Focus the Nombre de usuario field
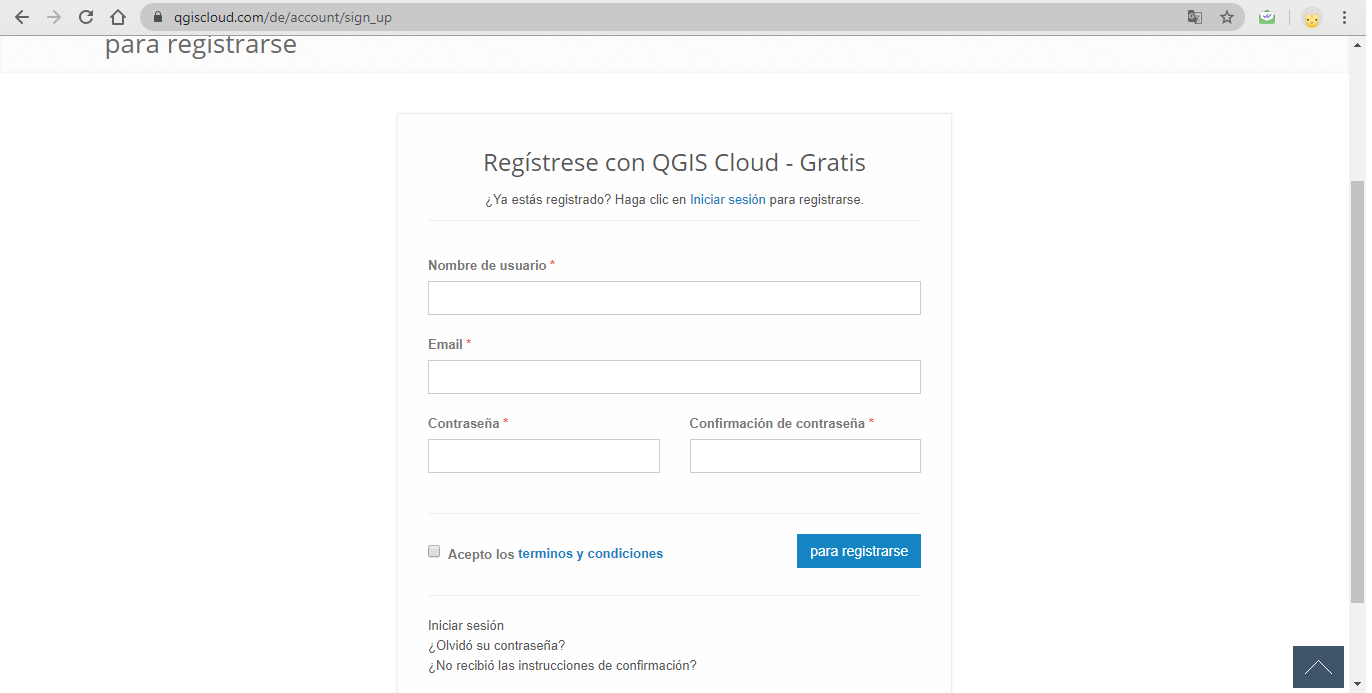1372x693 pixels. (674, 298)
